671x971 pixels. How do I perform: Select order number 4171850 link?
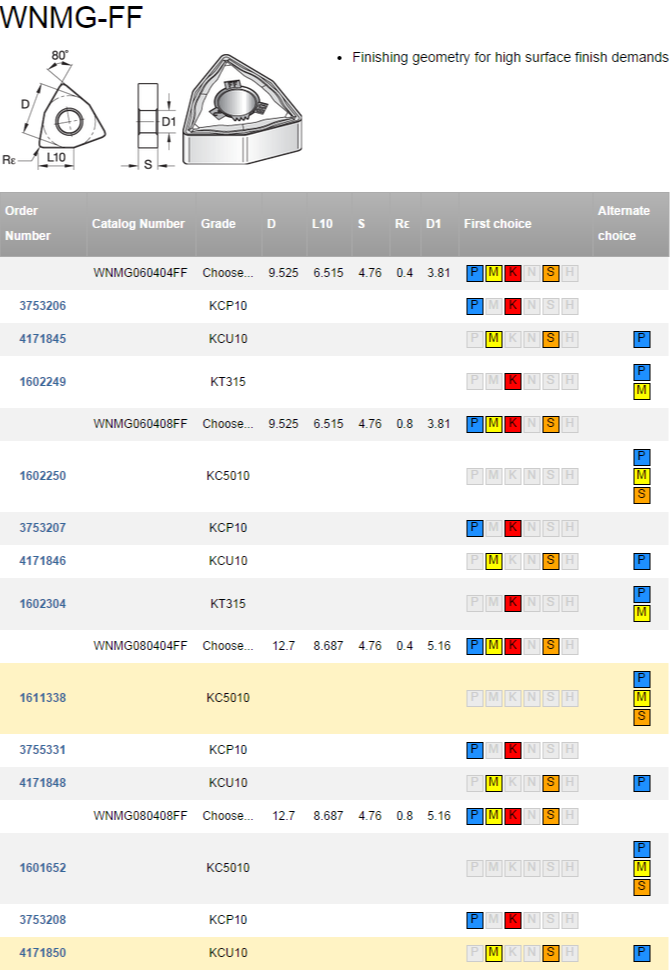[43, 953]
